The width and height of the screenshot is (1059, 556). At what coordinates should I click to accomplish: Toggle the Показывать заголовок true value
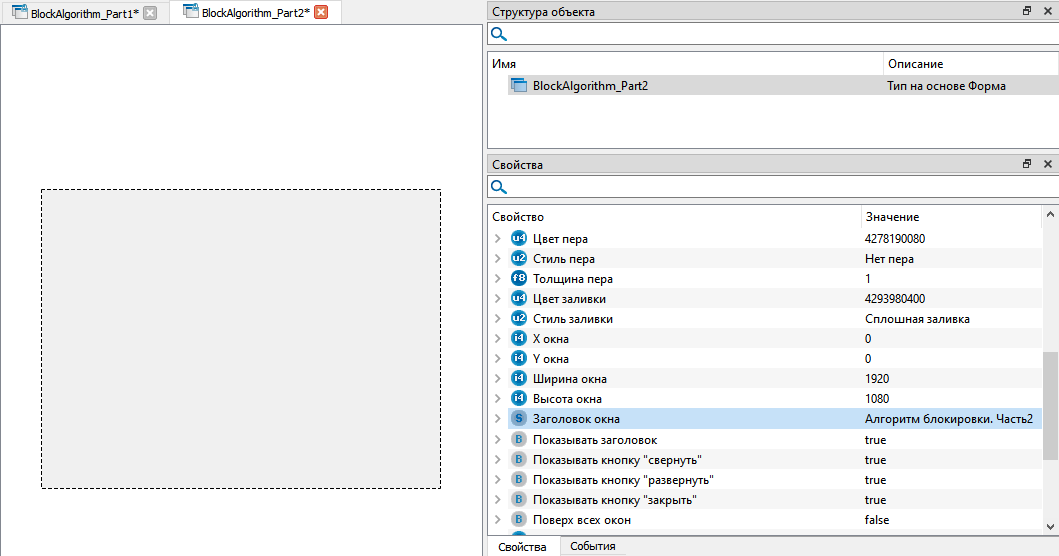click(875, 440)
